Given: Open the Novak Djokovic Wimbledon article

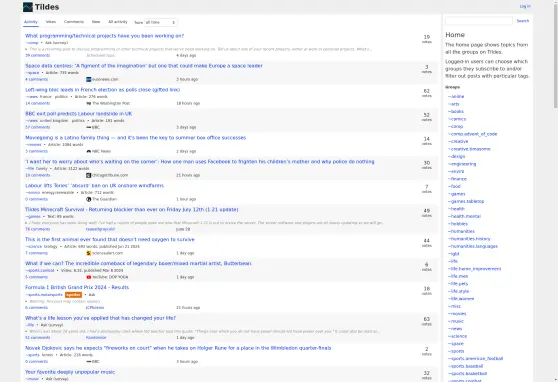Looking at the screenshot, I should (x=178, y=348).
